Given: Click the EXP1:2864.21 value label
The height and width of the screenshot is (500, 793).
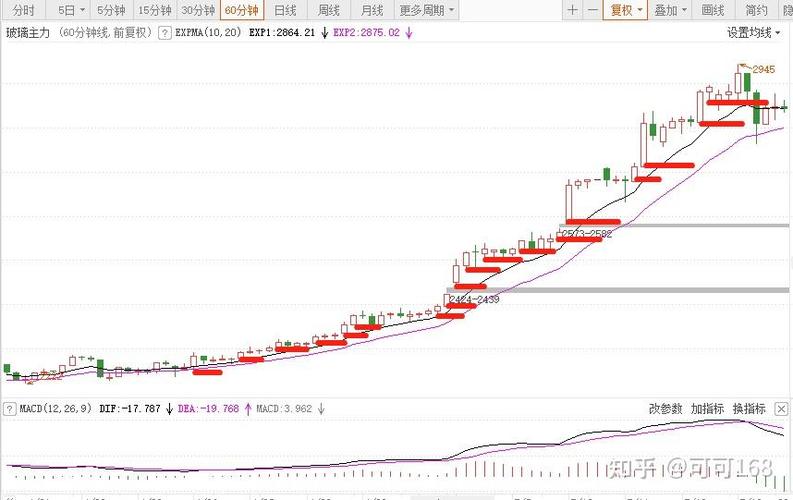Looking at the screenshot, I should click(282, 33).
